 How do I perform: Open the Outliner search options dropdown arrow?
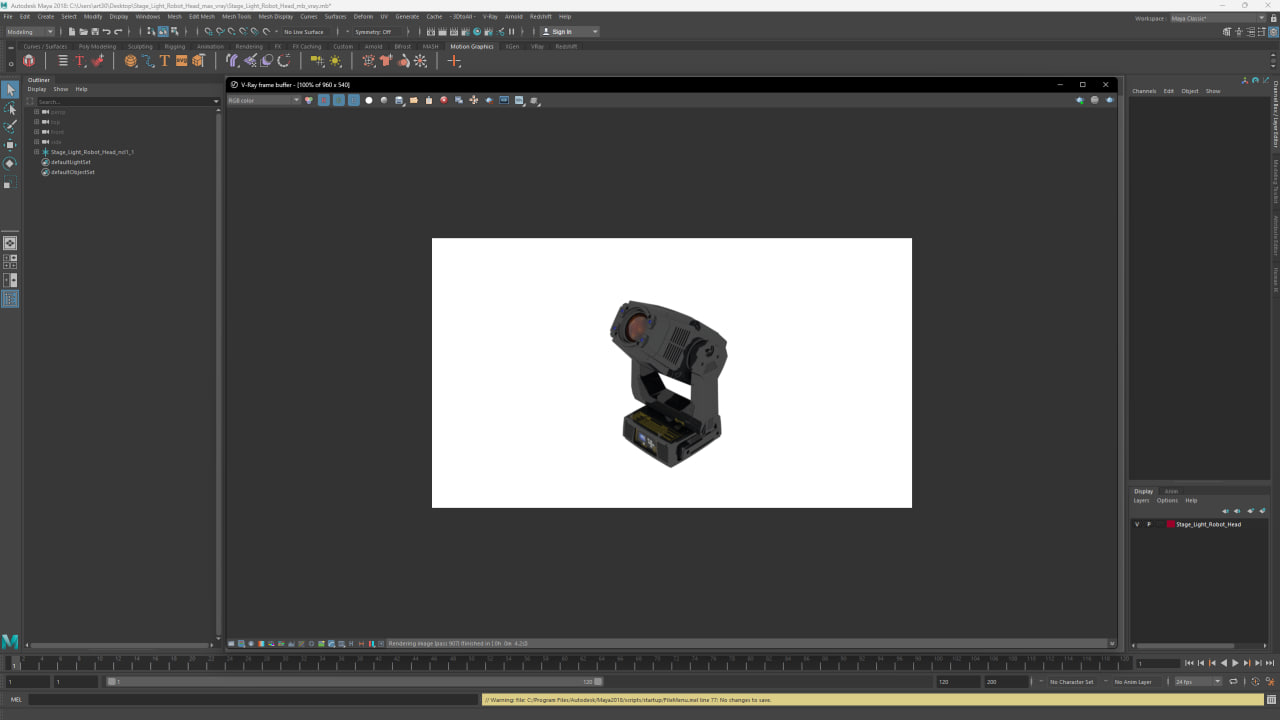pyautogui.click(x=216, y=101)
